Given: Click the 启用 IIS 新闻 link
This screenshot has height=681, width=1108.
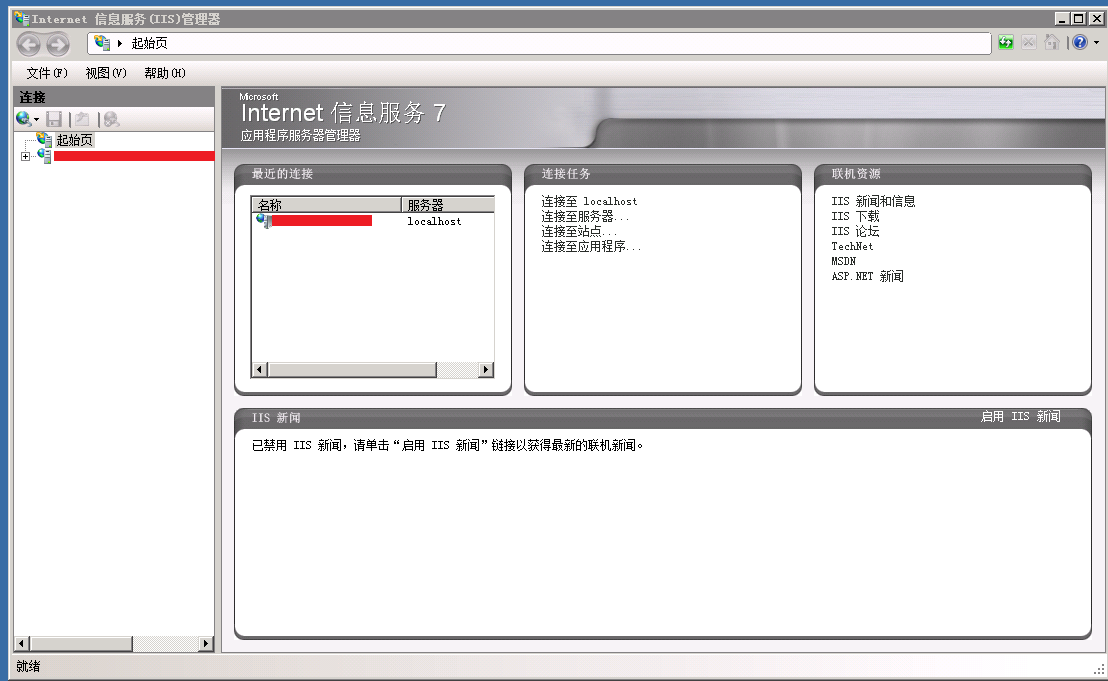Looking at the screenshot, I should 1020,417.
